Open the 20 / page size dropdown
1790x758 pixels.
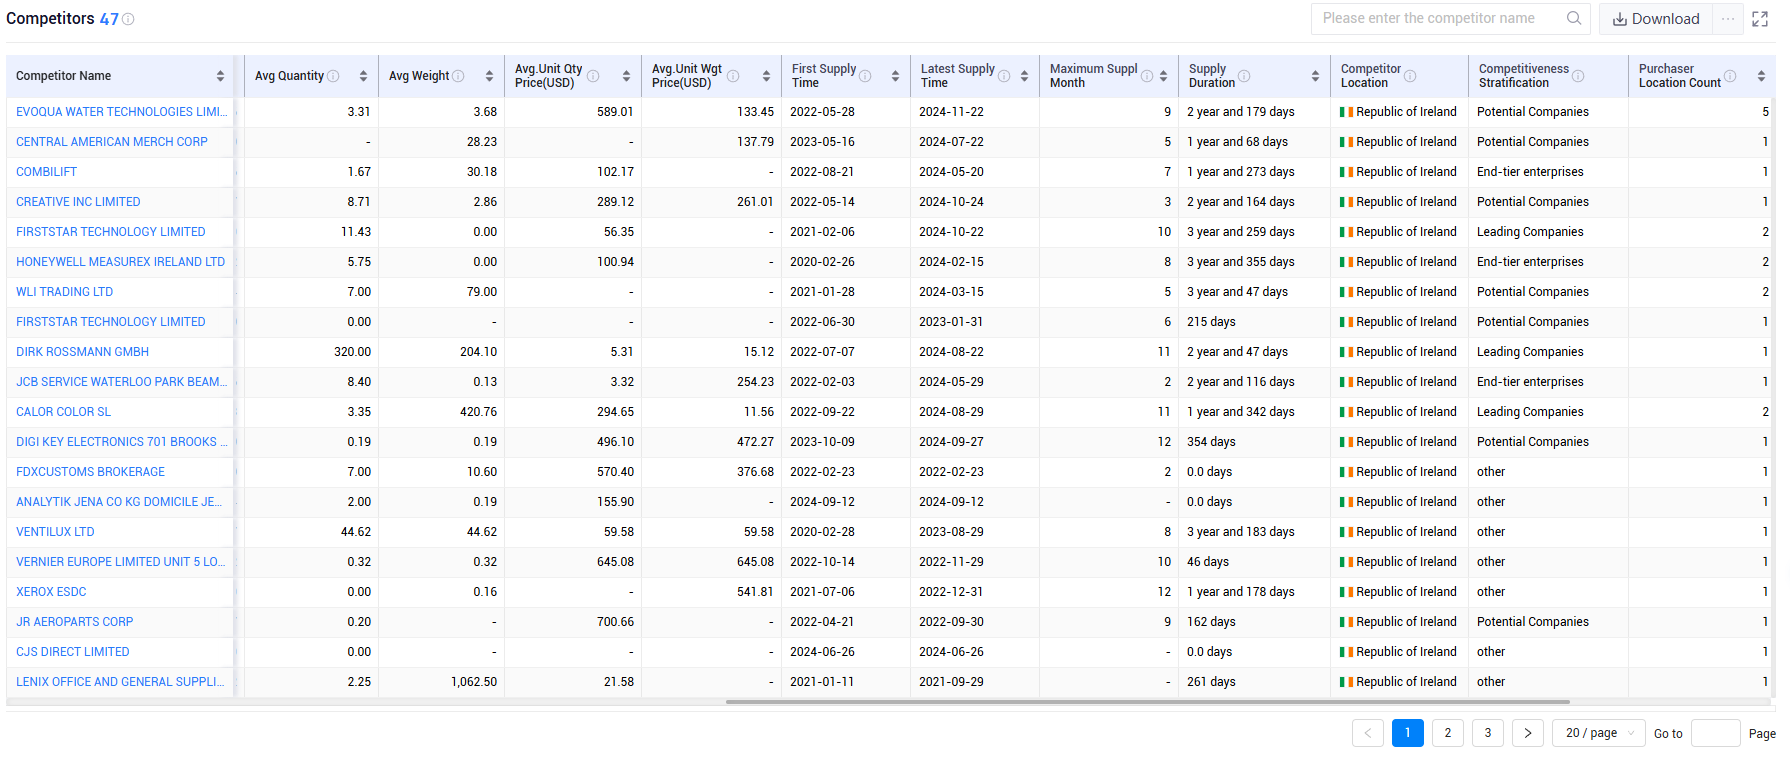pos(1598,733)
